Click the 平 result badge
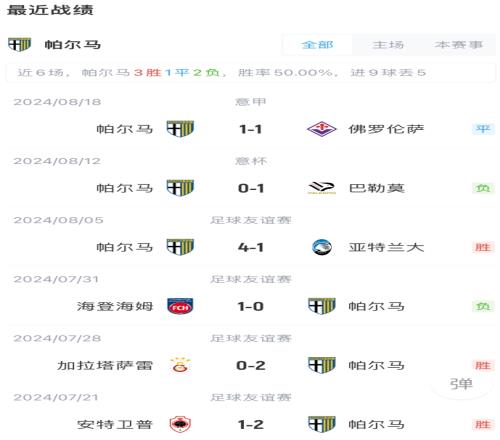Viewport: 500px width, 440px height. (x=483, y=129)
